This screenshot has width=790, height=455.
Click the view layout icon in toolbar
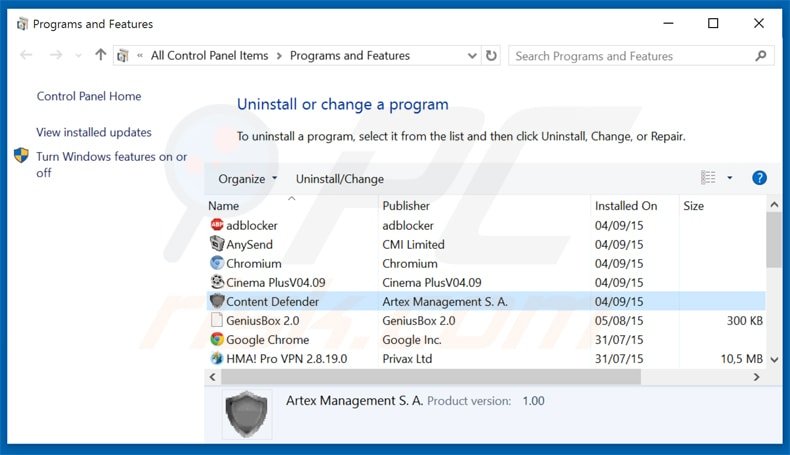(708, 178)
